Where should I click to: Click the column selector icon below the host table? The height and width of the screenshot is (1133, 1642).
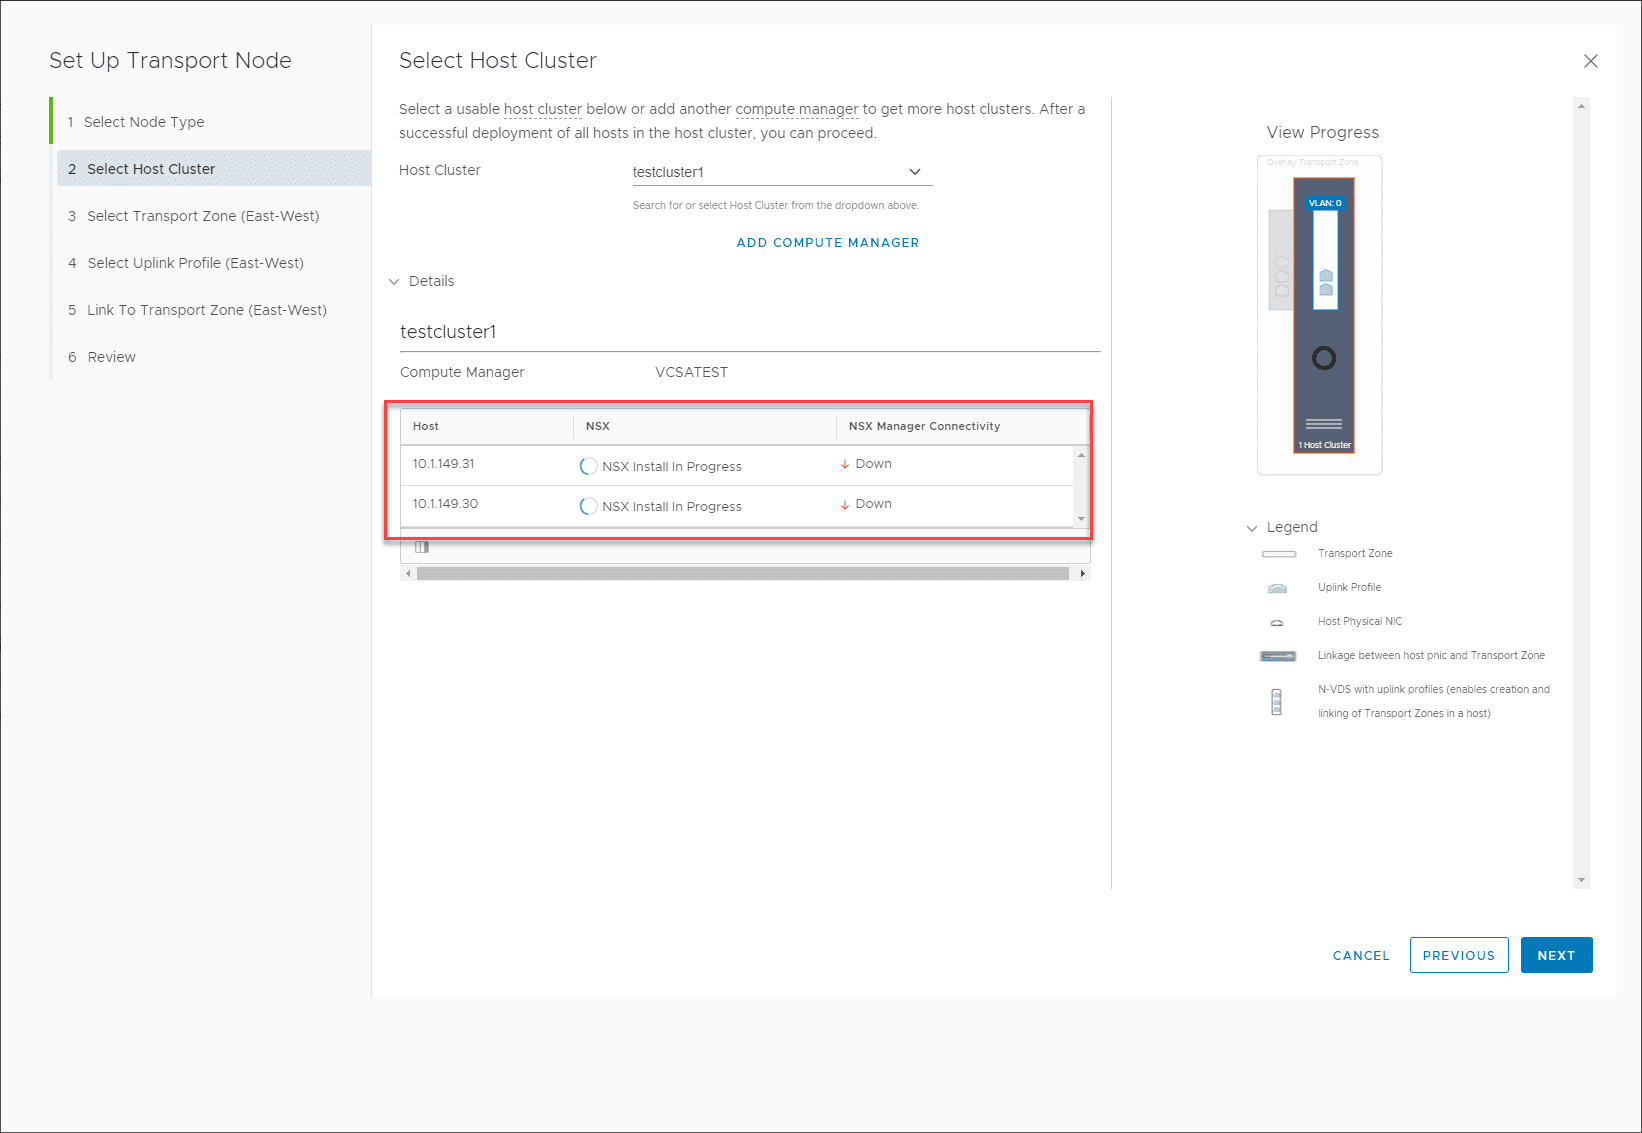pyautogui.click(x=421, y=546)
